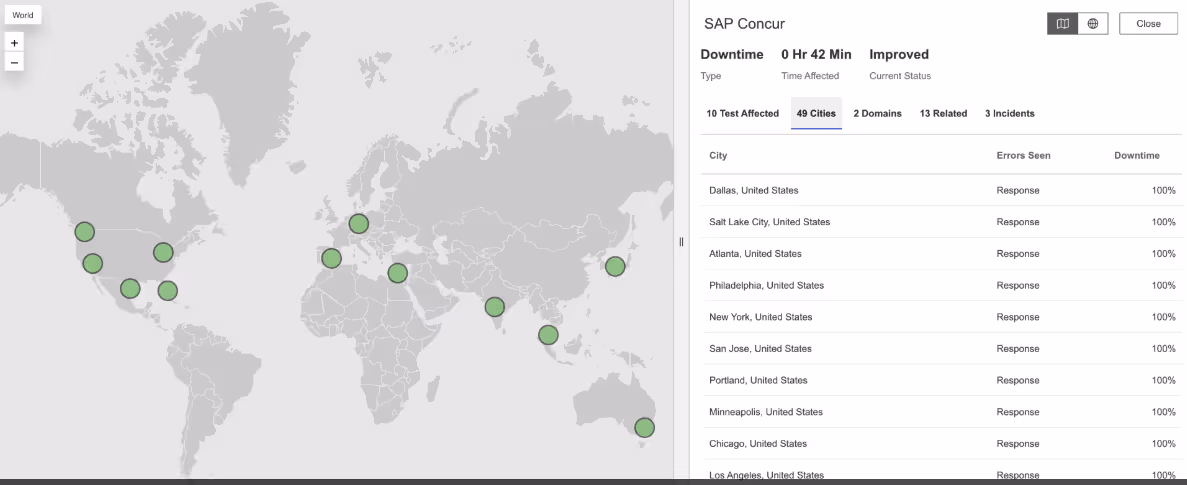Click the green marker over eastern Mediterranean
This screenshot has width=1187, height=485.
pos(397,273)
